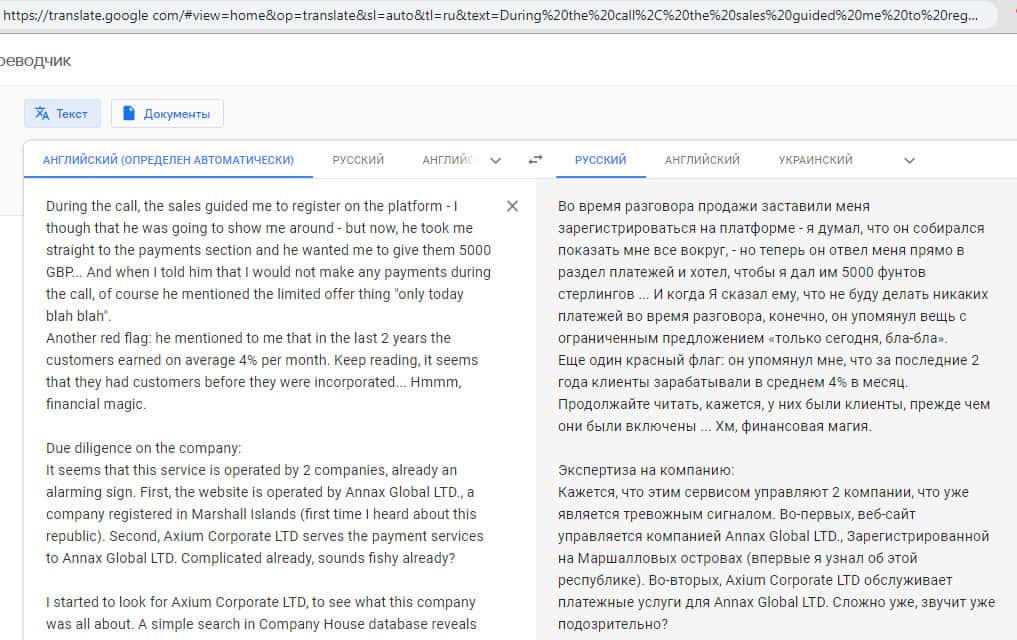Pick the truncated АНГЛИЙСКИЙ source tab
The height and width of the screenshot is (640, 1017).
coord(446,160)
